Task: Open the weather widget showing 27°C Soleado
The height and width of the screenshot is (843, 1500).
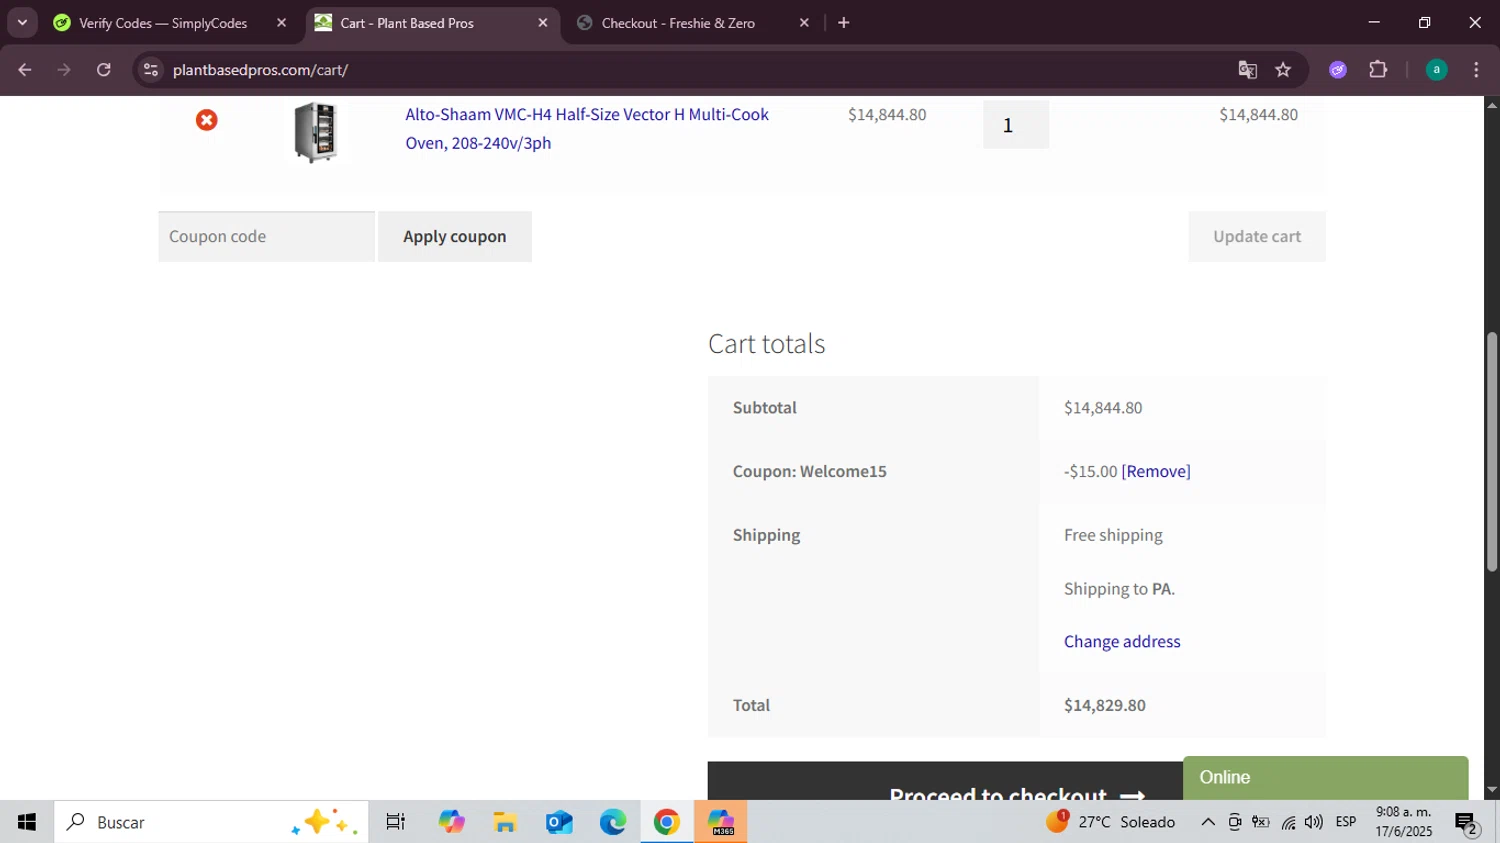Action: (x=1110, y=822)
